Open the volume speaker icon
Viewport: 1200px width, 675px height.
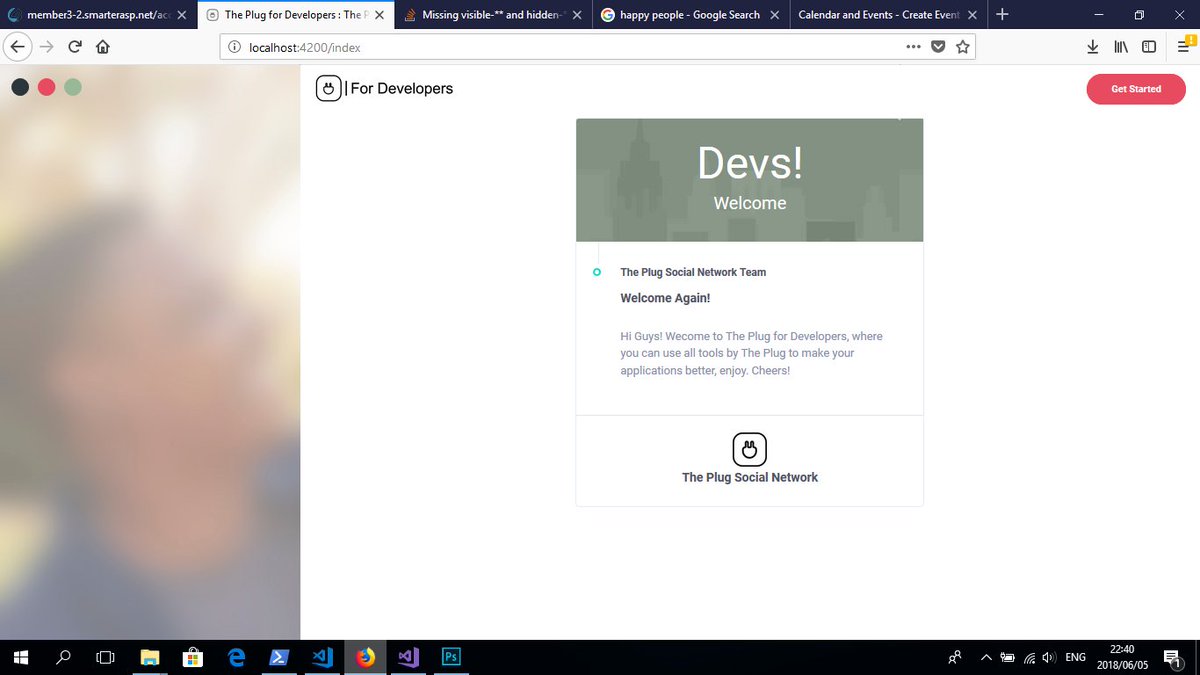(x=1049, y=657)
